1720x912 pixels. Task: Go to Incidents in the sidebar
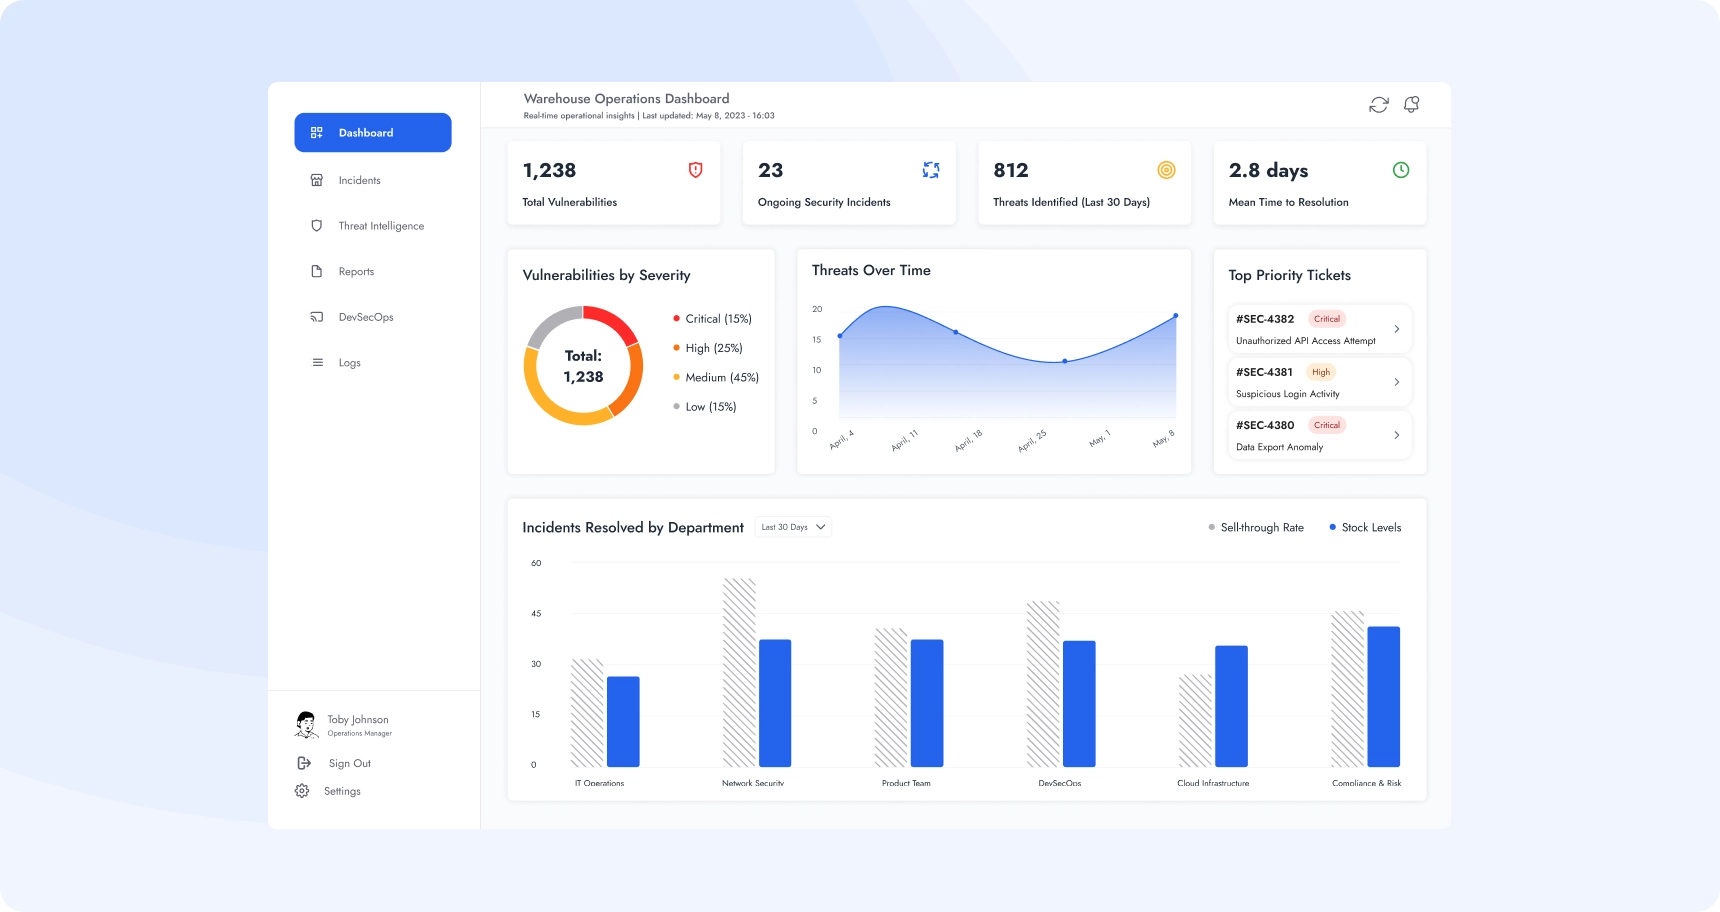(359, 181)
